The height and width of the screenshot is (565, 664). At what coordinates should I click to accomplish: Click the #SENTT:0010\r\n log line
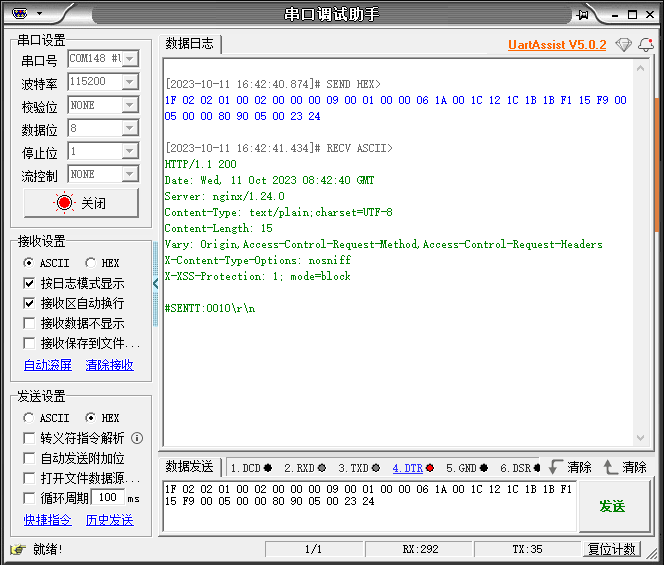210,308
